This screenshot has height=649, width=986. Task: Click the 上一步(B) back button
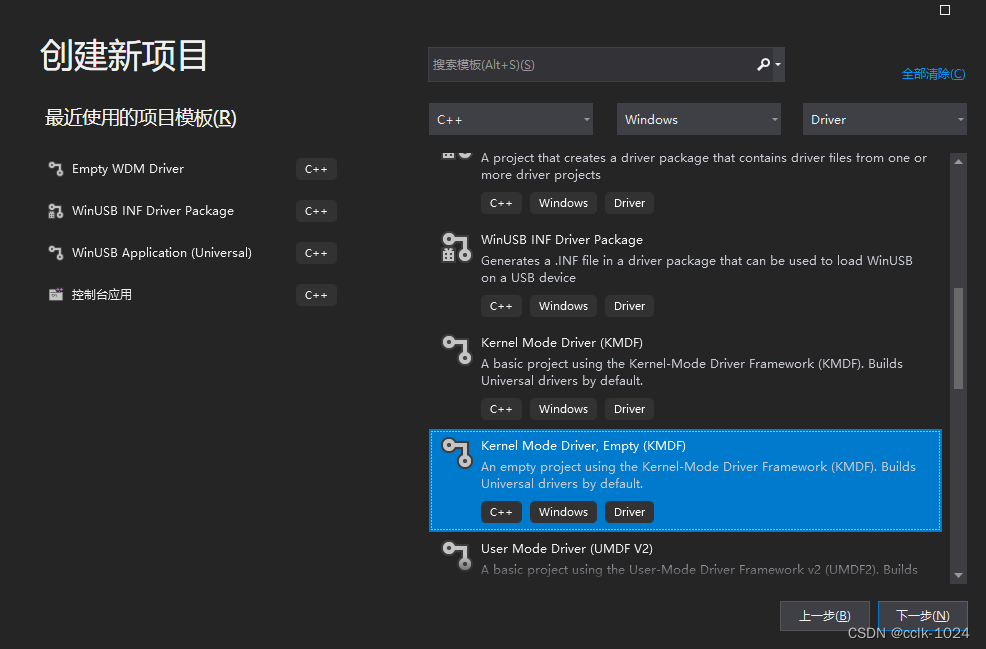tap(824, 615)
